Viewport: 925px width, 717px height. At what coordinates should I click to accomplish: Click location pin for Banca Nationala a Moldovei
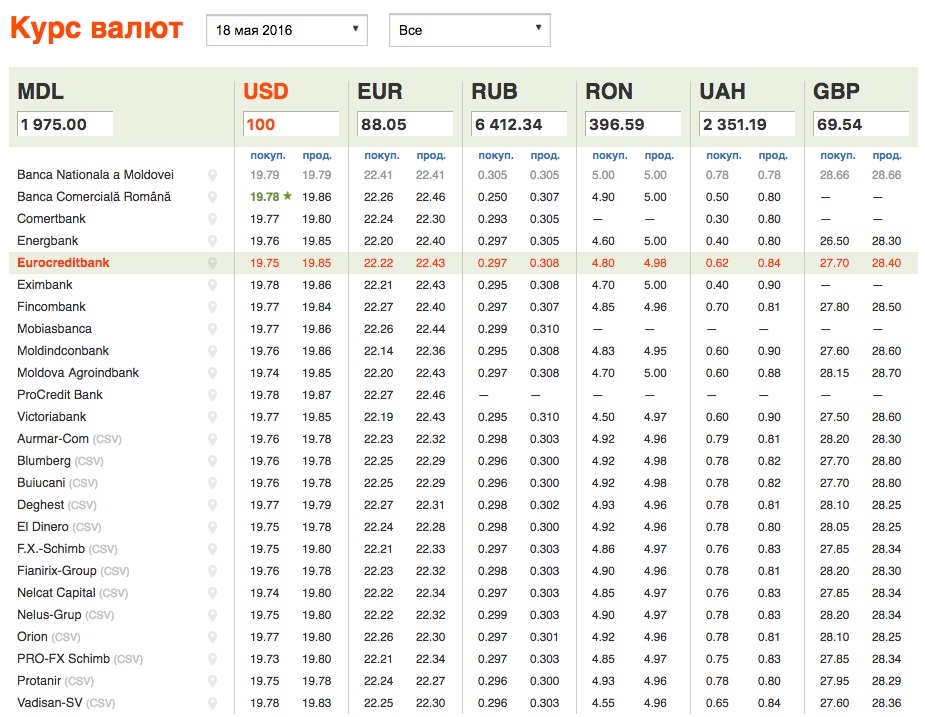[x=212, y=175]
